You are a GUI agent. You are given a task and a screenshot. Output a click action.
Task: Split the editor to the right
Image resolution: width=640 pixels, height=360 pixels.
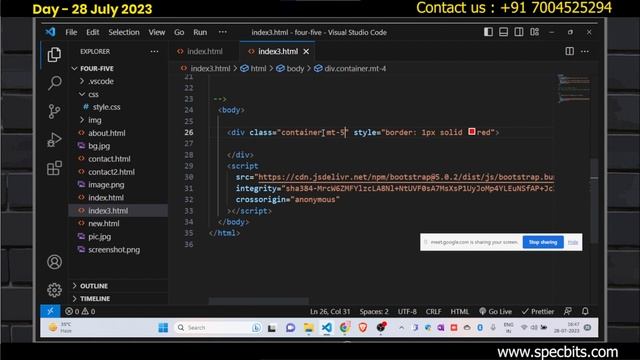(x=569, y=51)
